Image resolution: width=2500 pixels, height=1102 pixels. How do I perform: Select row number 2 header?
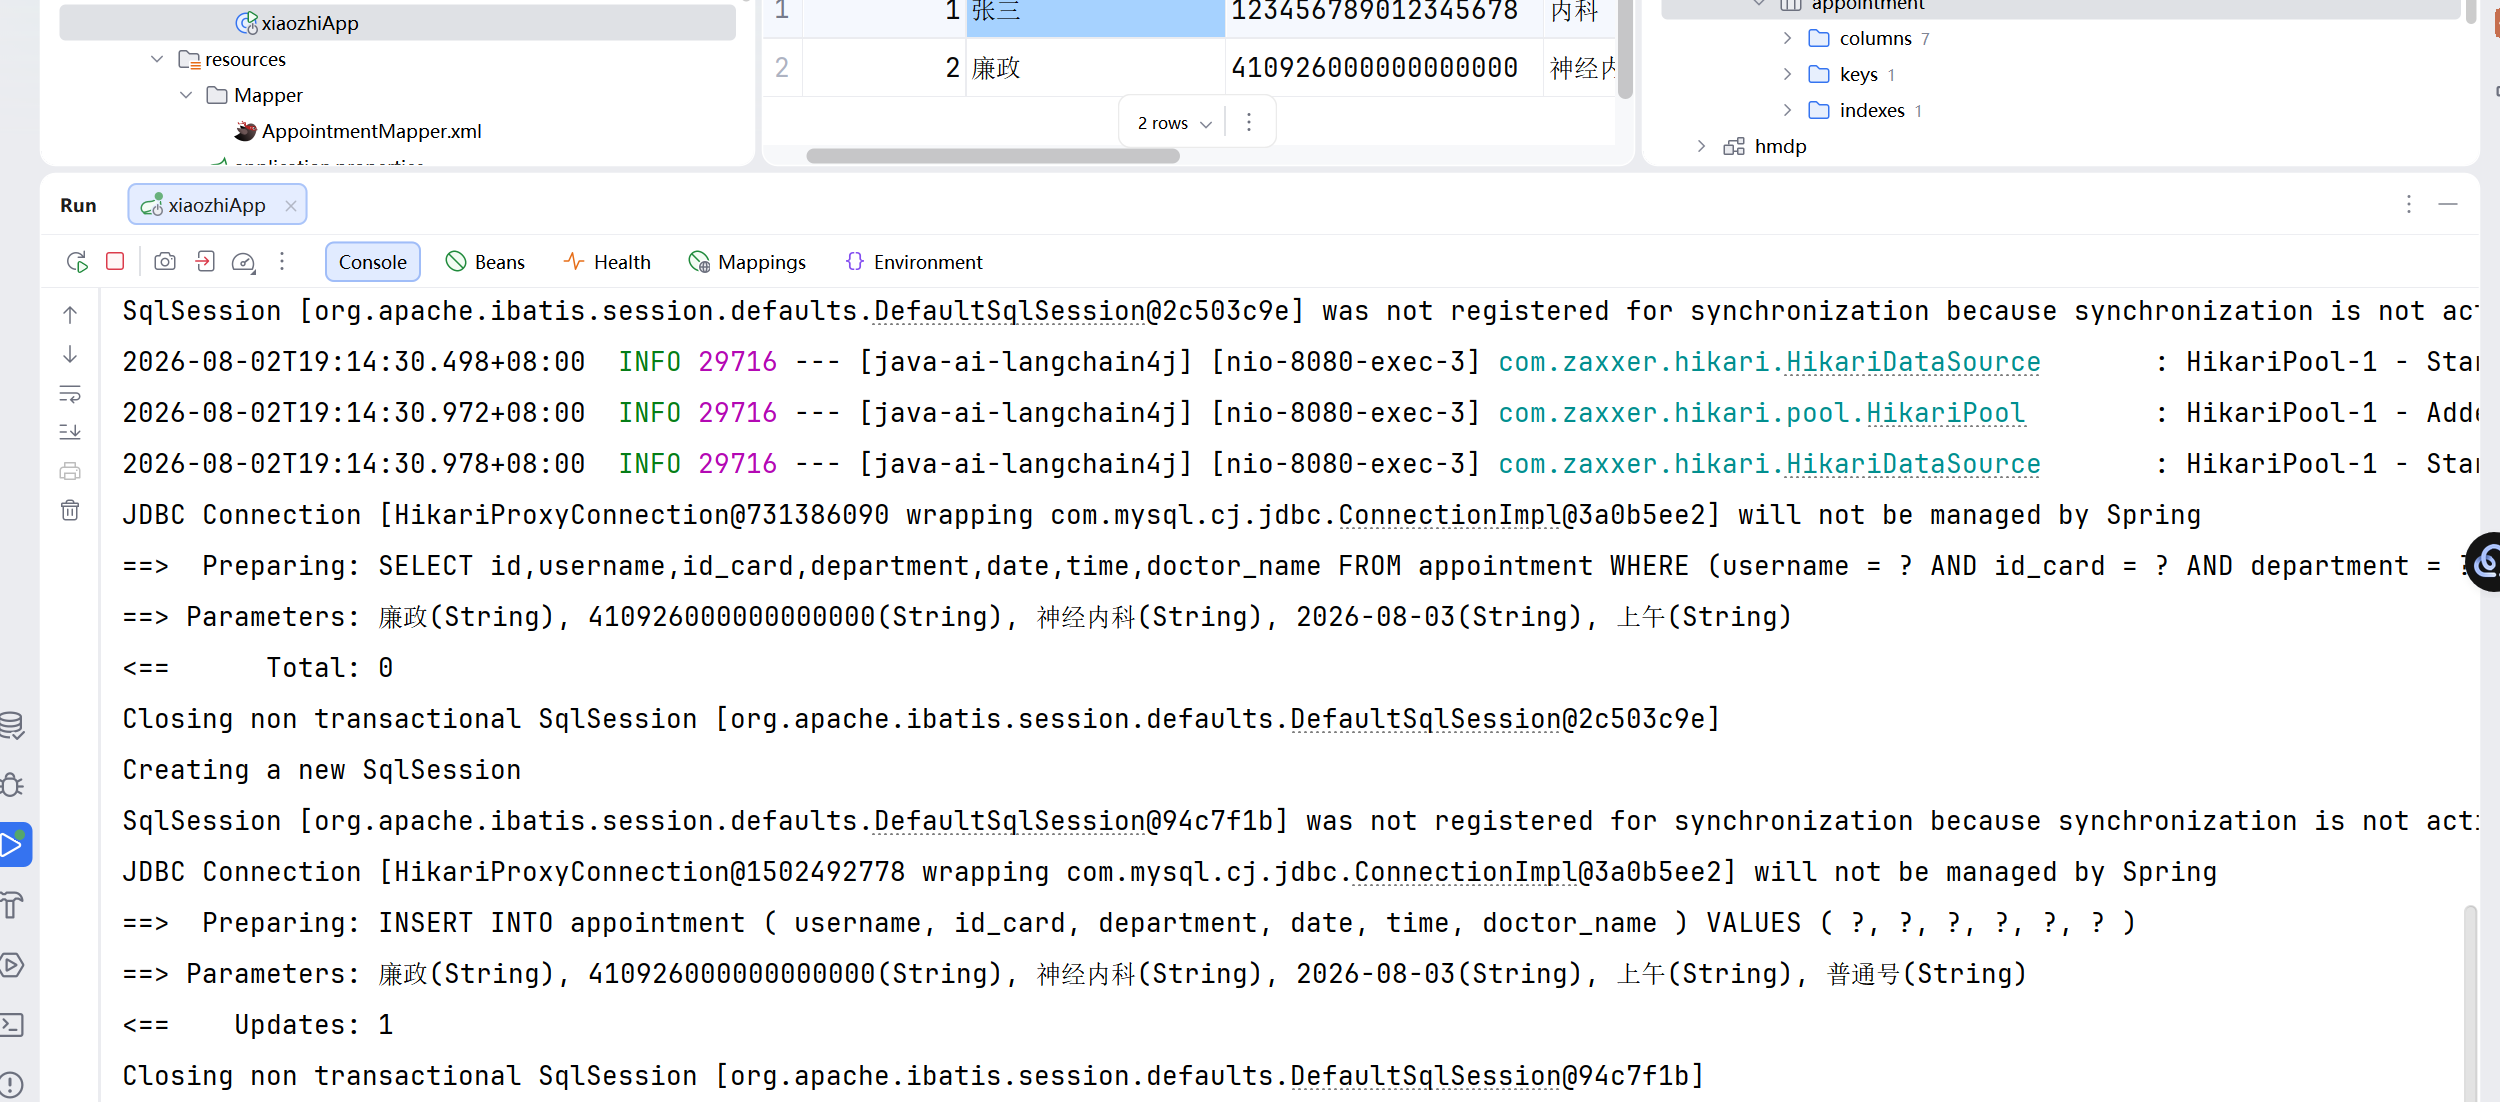782,68
